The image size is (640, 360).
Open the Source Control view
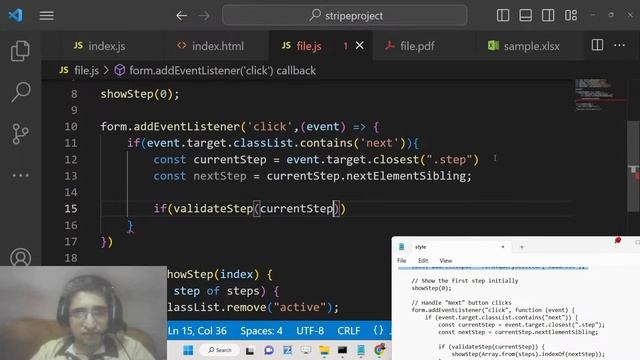[x=20, y=133]
